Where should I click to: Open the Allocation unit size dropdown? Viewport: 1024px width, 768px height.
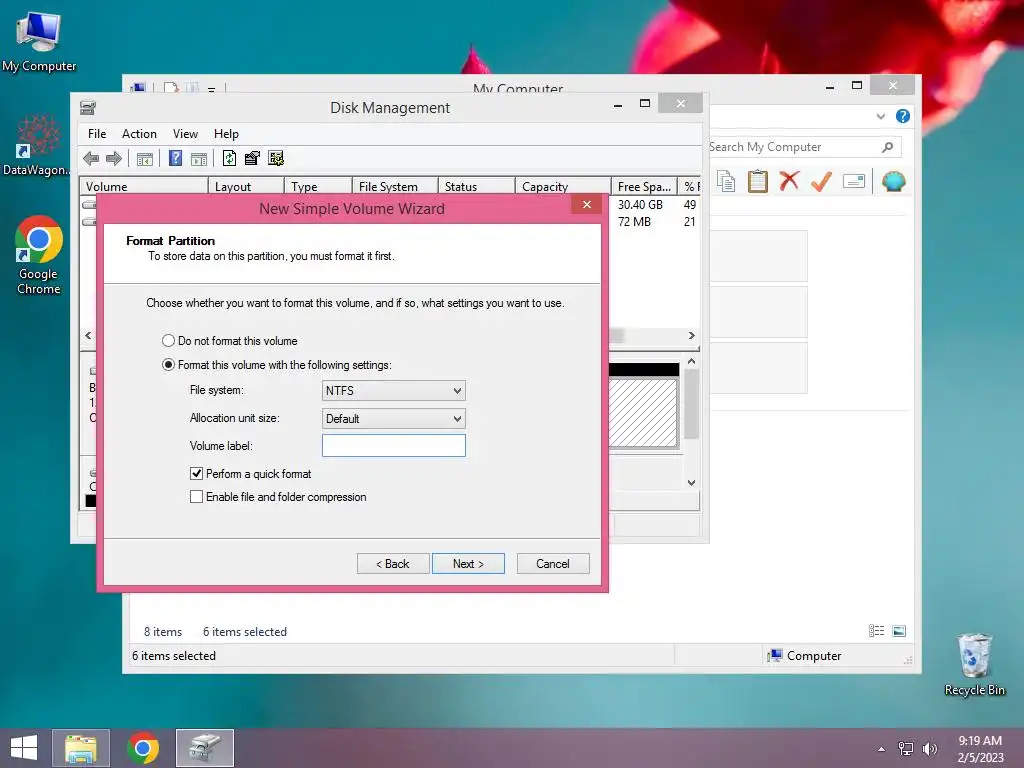394,419
